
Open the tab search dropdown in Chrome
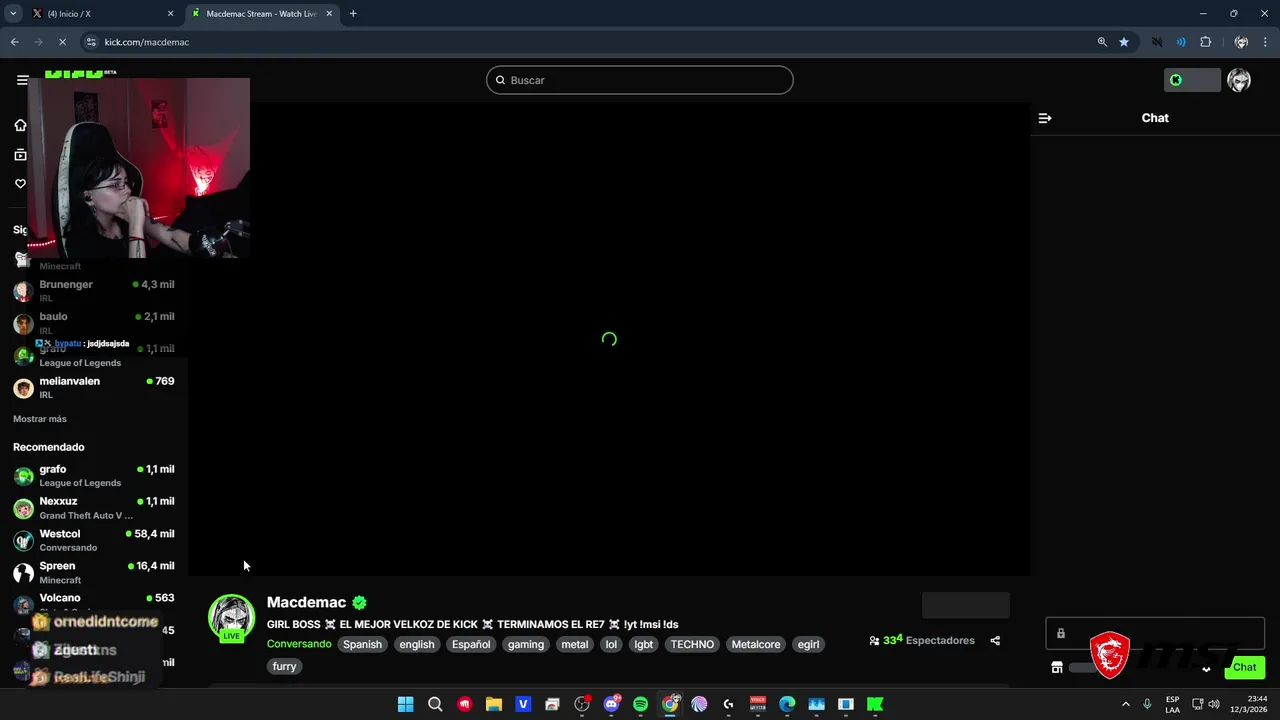(13, 14)
